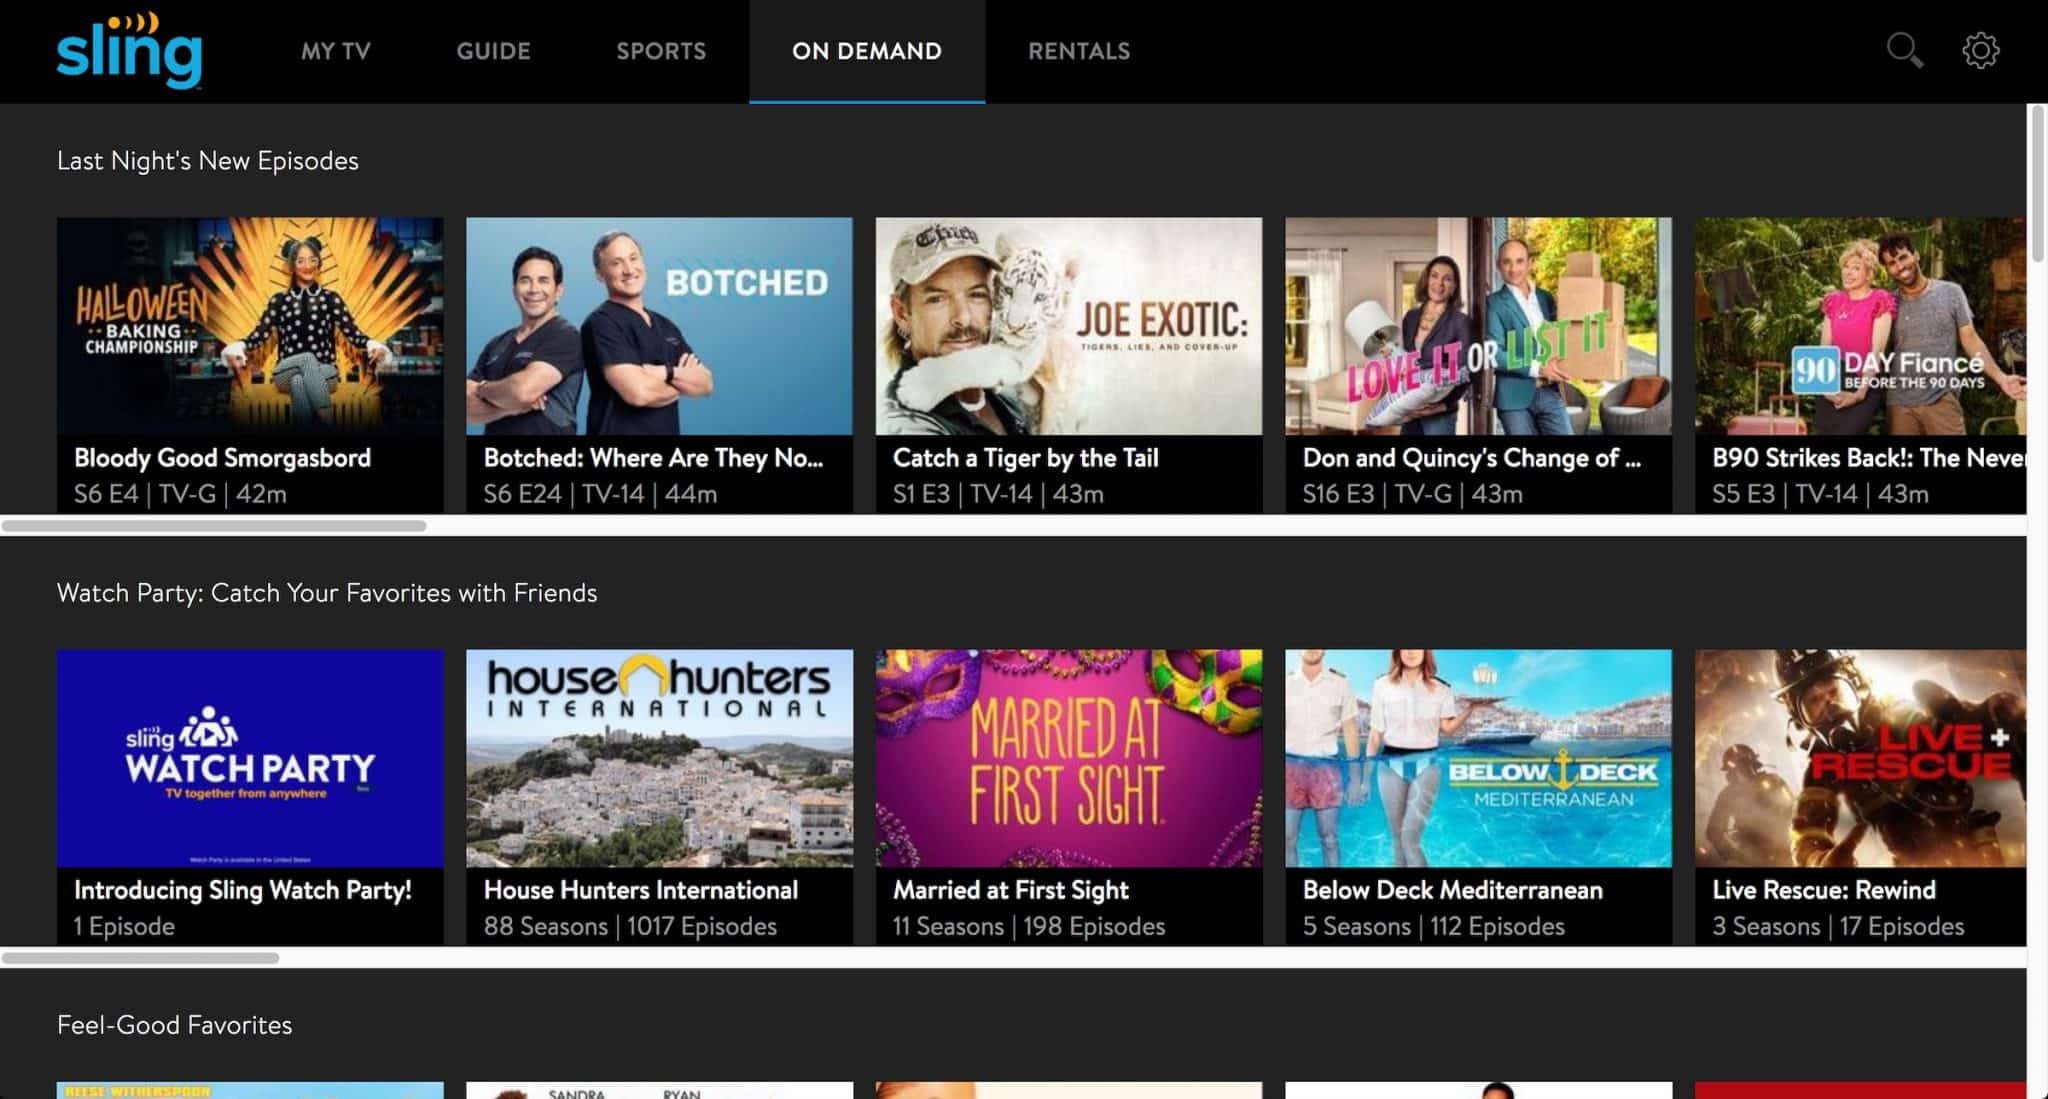Click the S1 E3 | TV-14 | 43m text

[998, 494]
